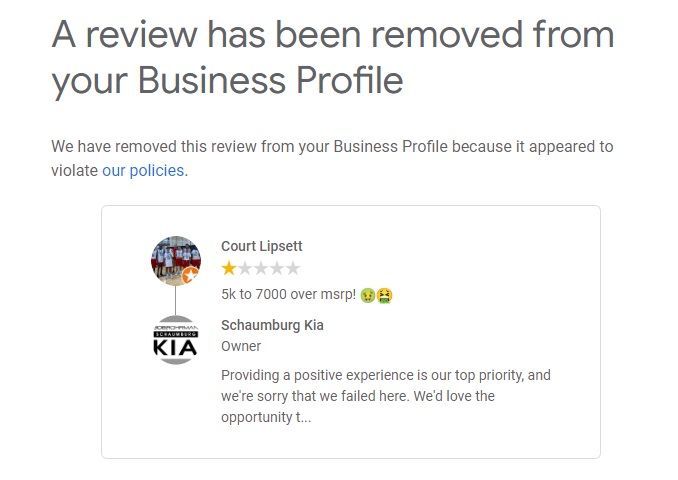Click the fourth gray rating star
Viewport: 678px width, 480px height.
(277, 268)
